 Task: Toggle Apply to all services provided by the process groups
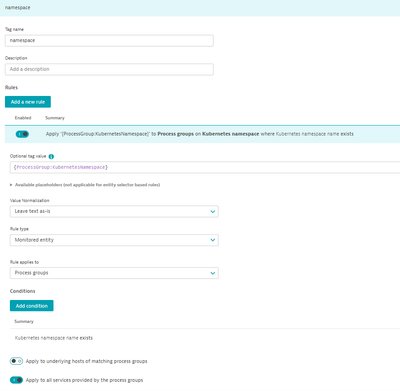[16, 380]
